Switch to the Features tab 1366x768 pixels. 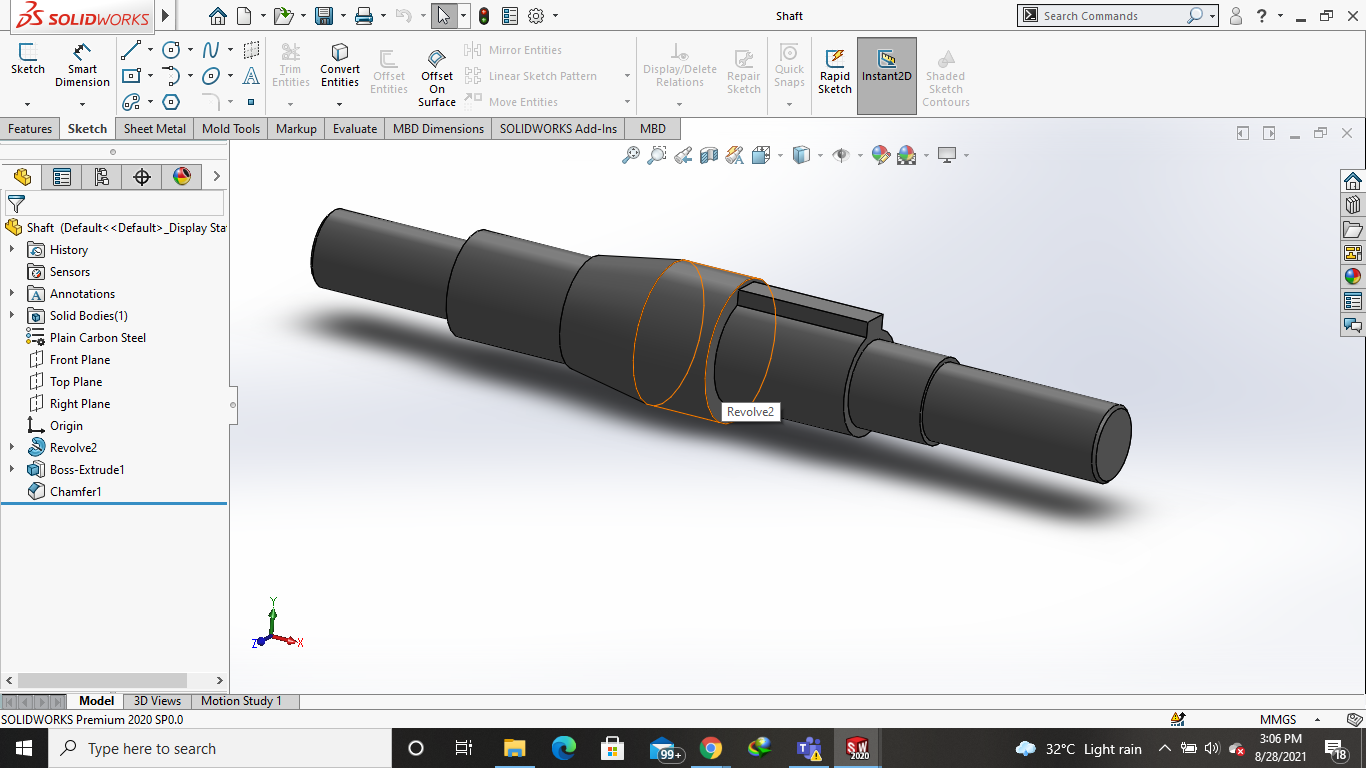pos(30,129)
